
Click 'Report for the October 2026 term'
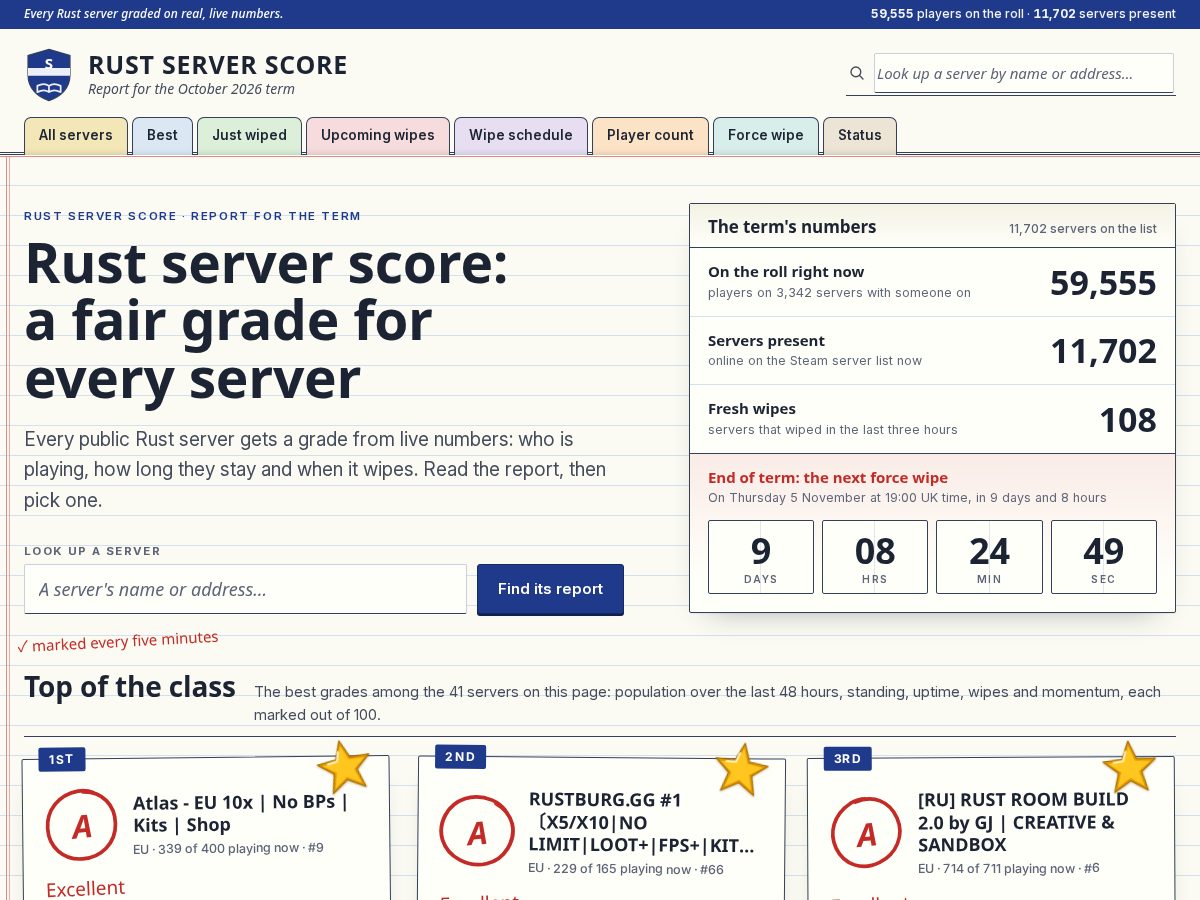click(x=191, y=89)
